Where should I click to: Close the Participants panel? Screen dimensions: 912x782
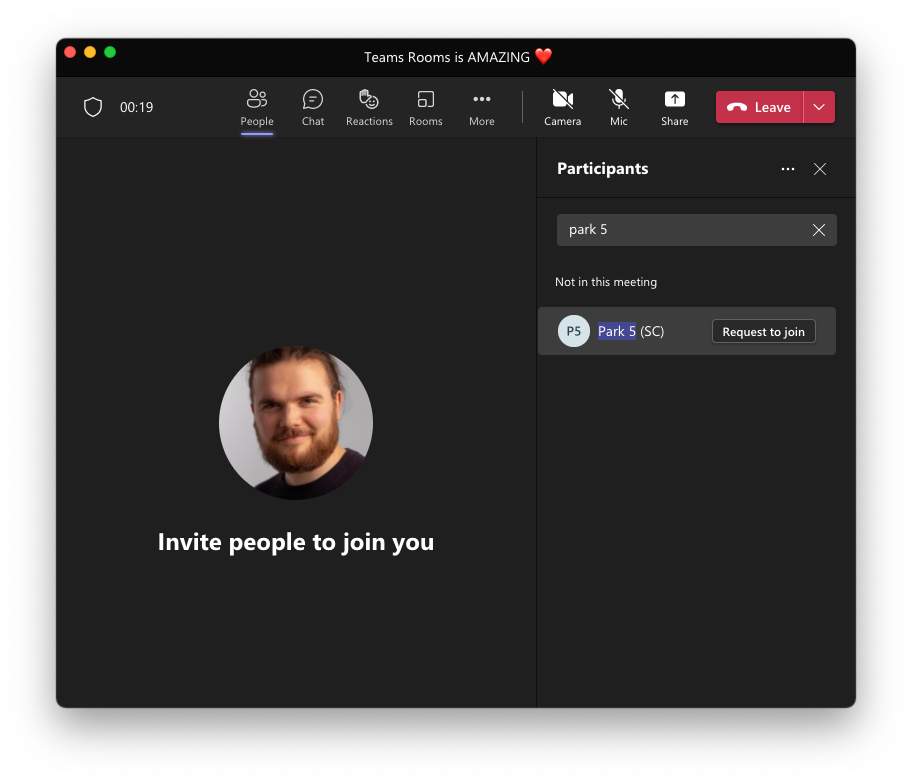820,169
